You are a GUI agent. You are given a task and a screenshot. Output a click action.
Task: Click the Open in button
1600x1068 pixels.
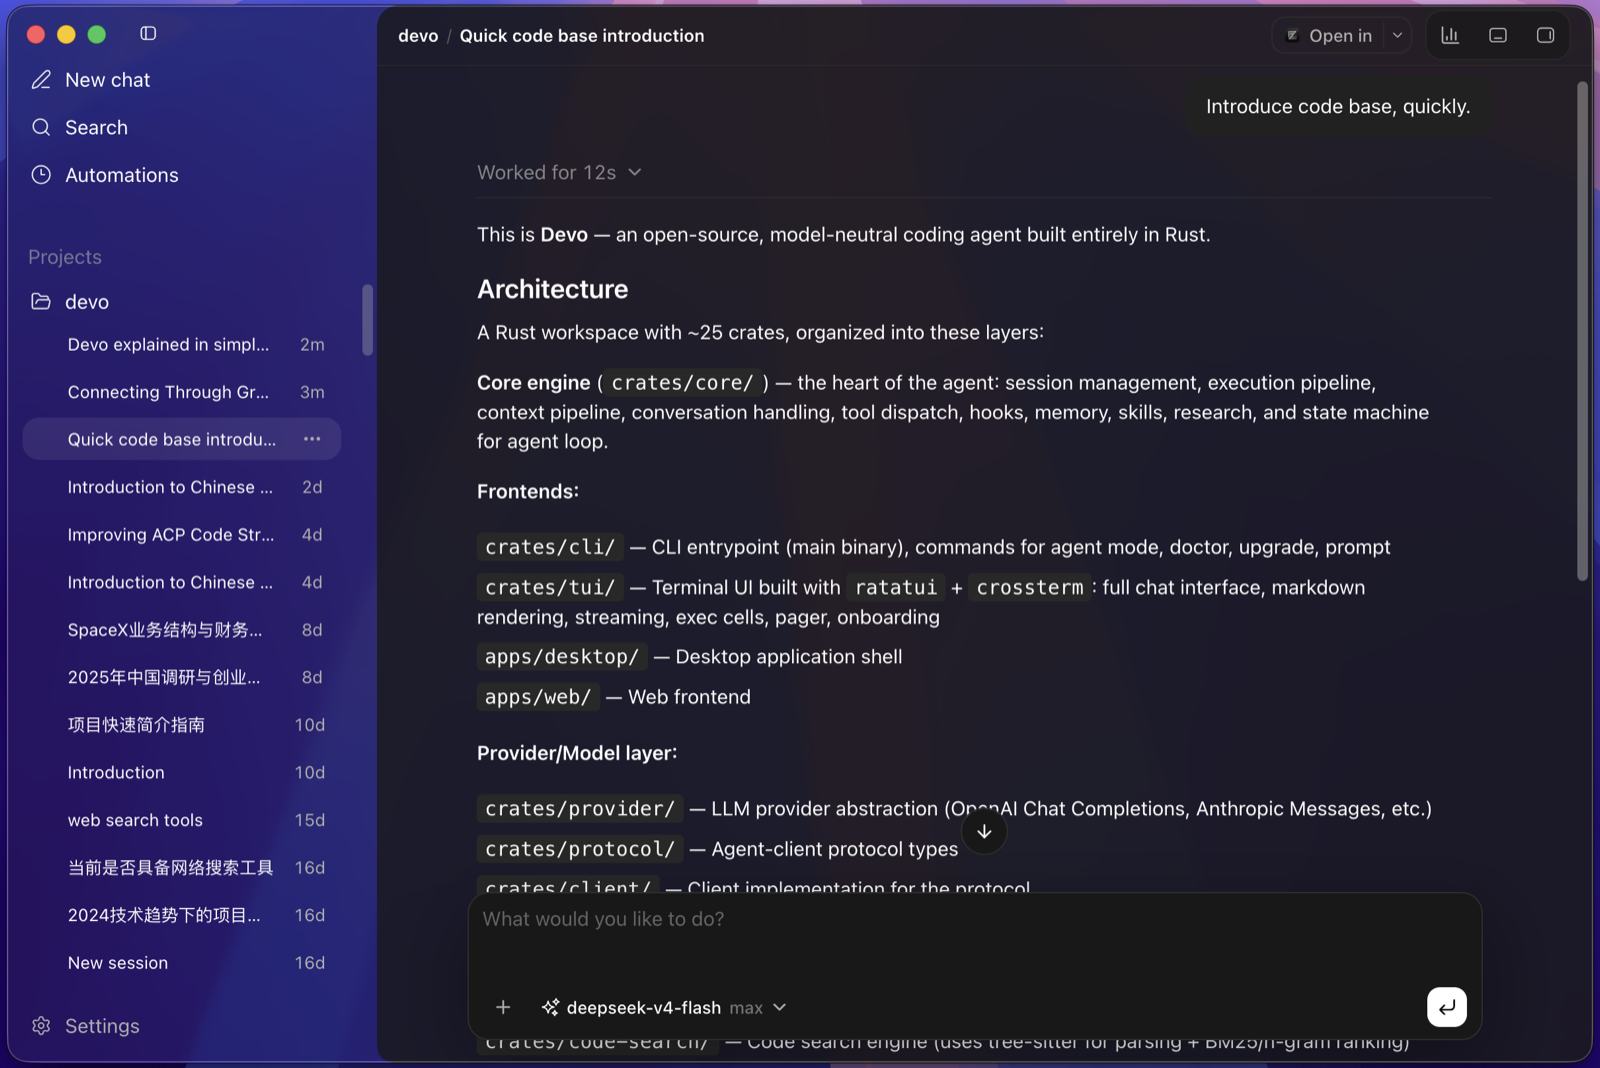1340,36
